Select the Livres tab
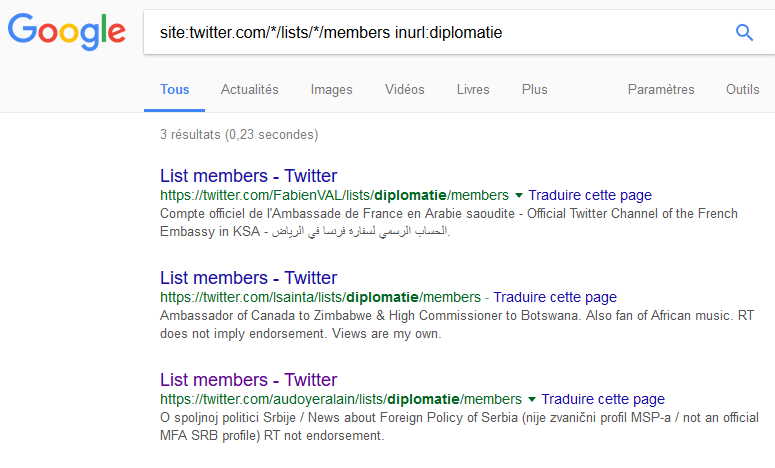Image resolution: width=775 pixels, height=468 pixels. click(473, 89)
